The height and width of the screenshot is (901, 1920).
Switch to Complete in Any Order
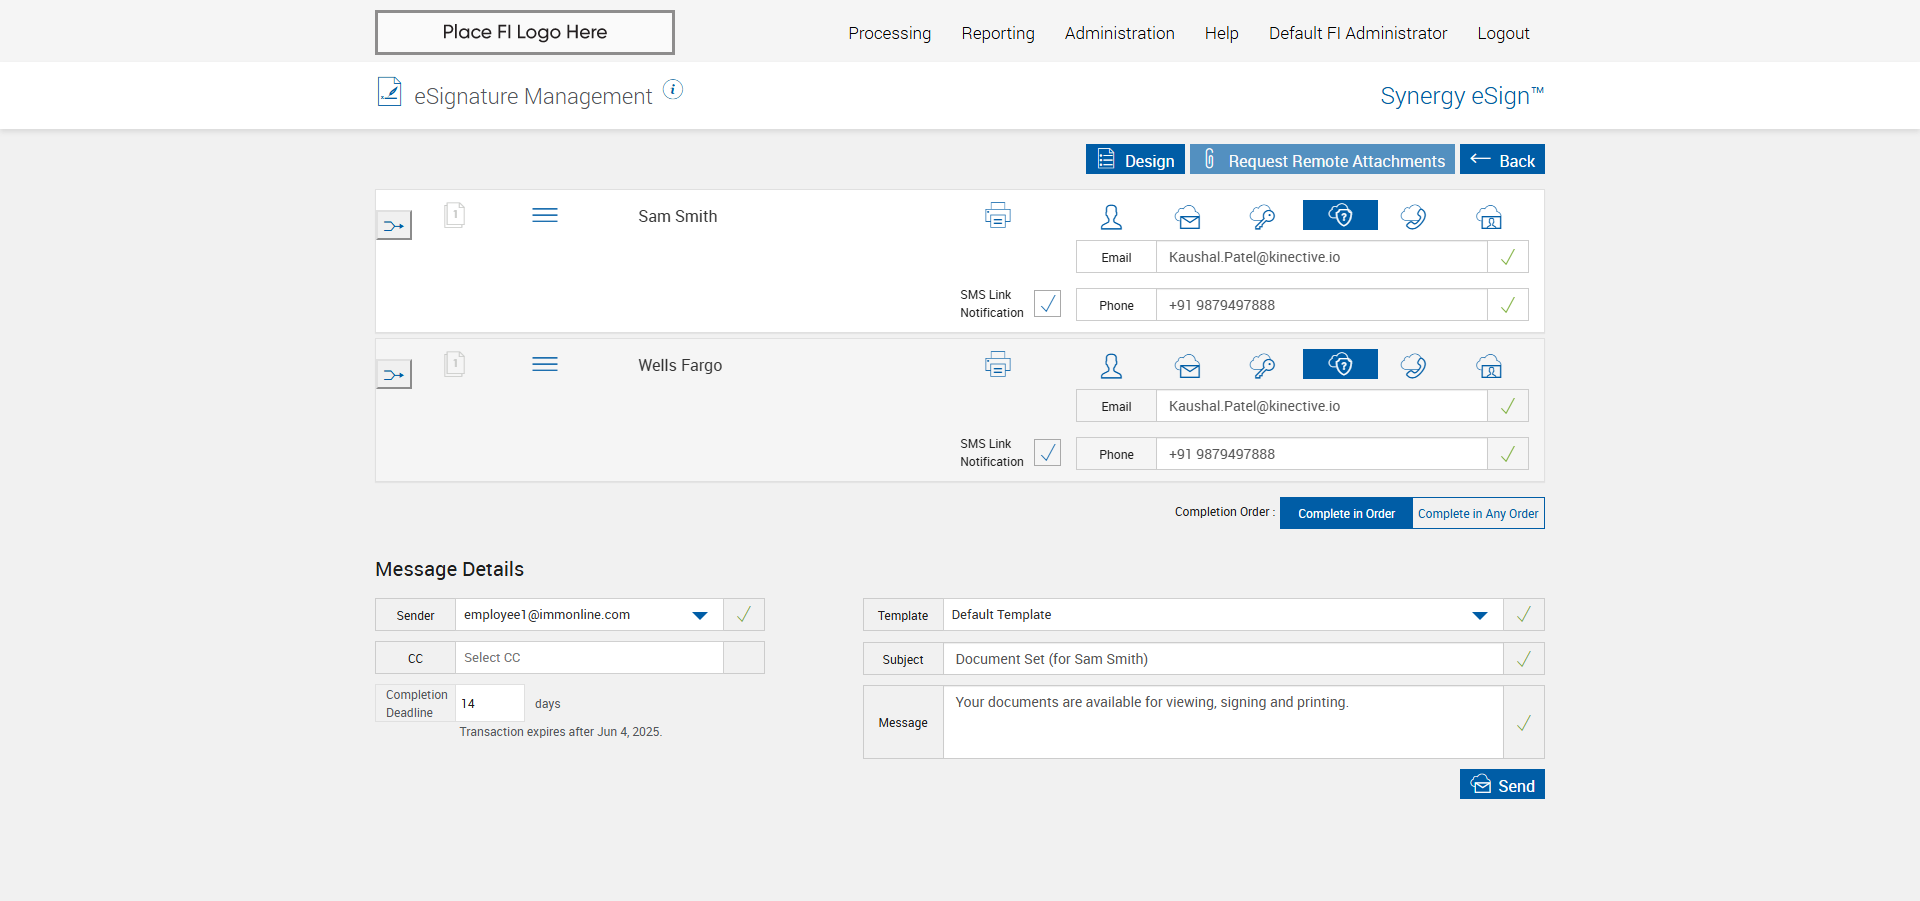[x=1477, y=513]
